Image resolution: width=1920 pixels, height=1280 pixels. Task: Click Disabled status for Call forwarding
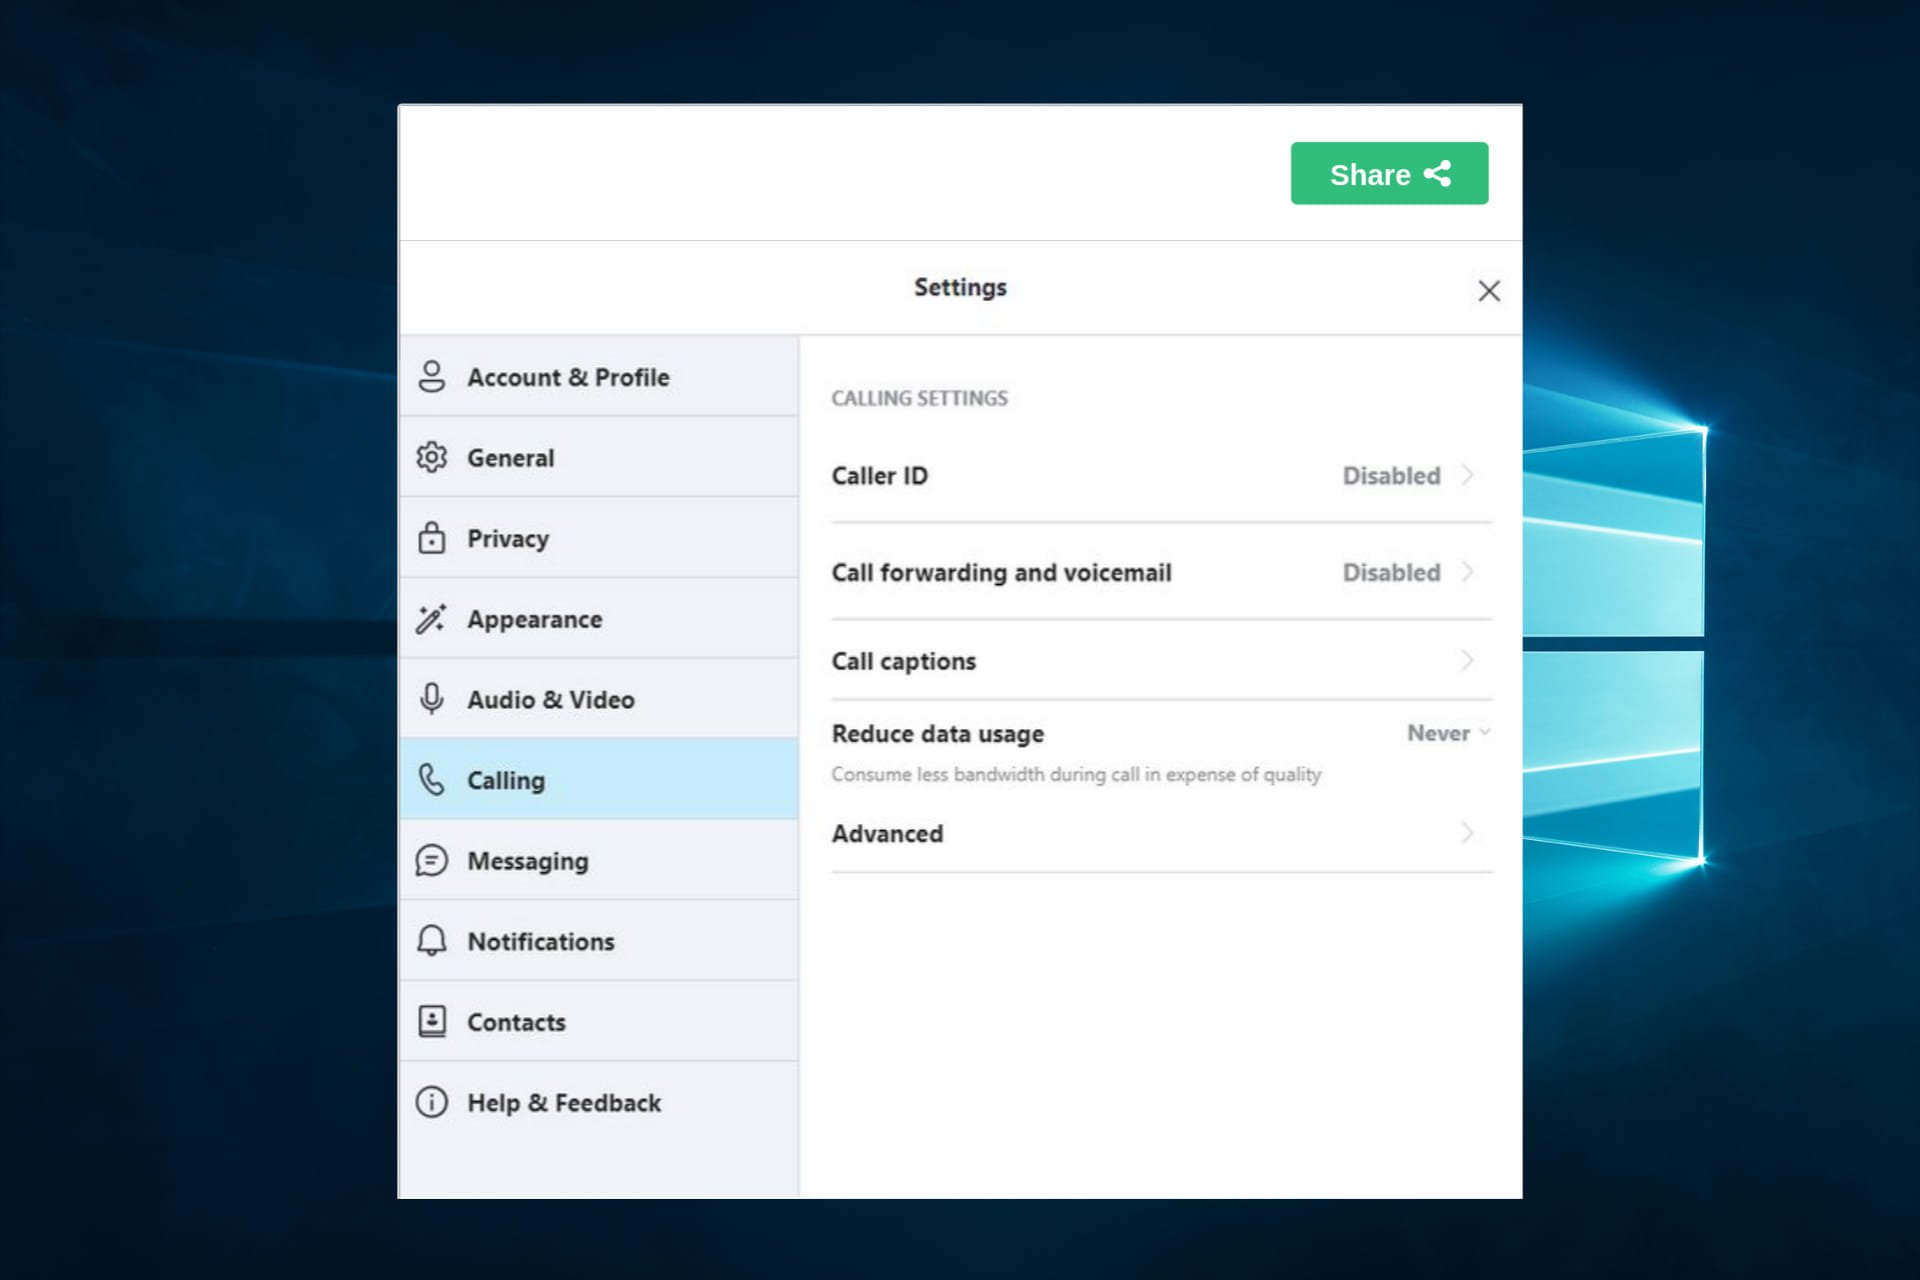click(x=1391, y=573)
